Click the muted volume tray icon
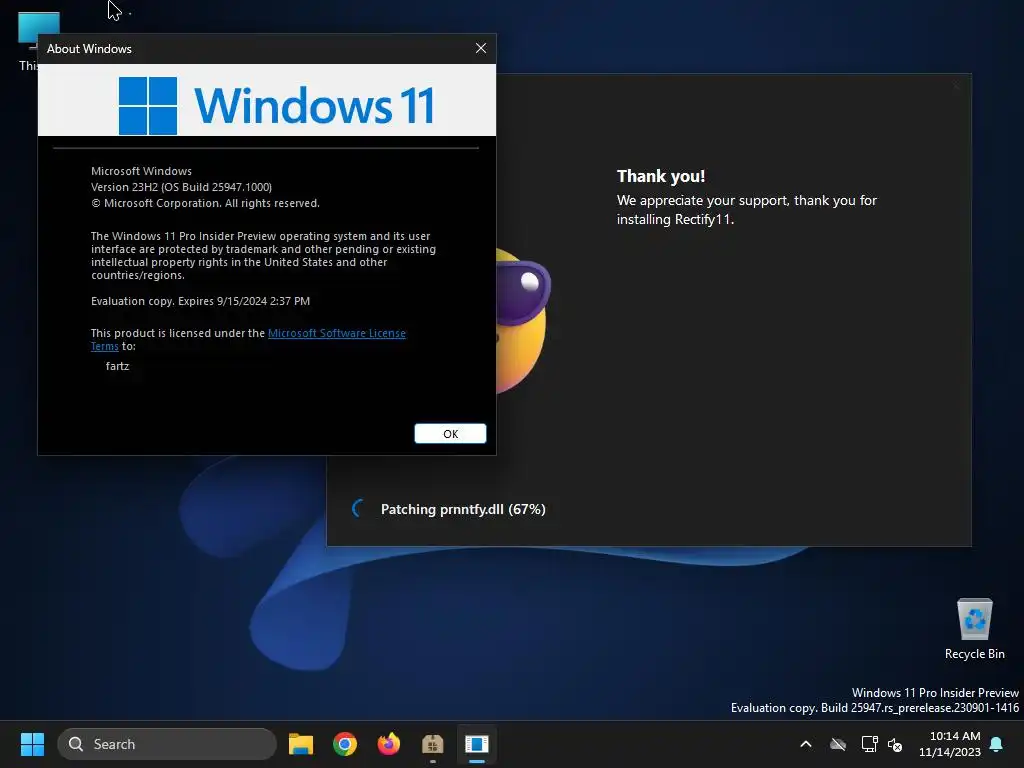1024x768 pixels. coord(895,744)
